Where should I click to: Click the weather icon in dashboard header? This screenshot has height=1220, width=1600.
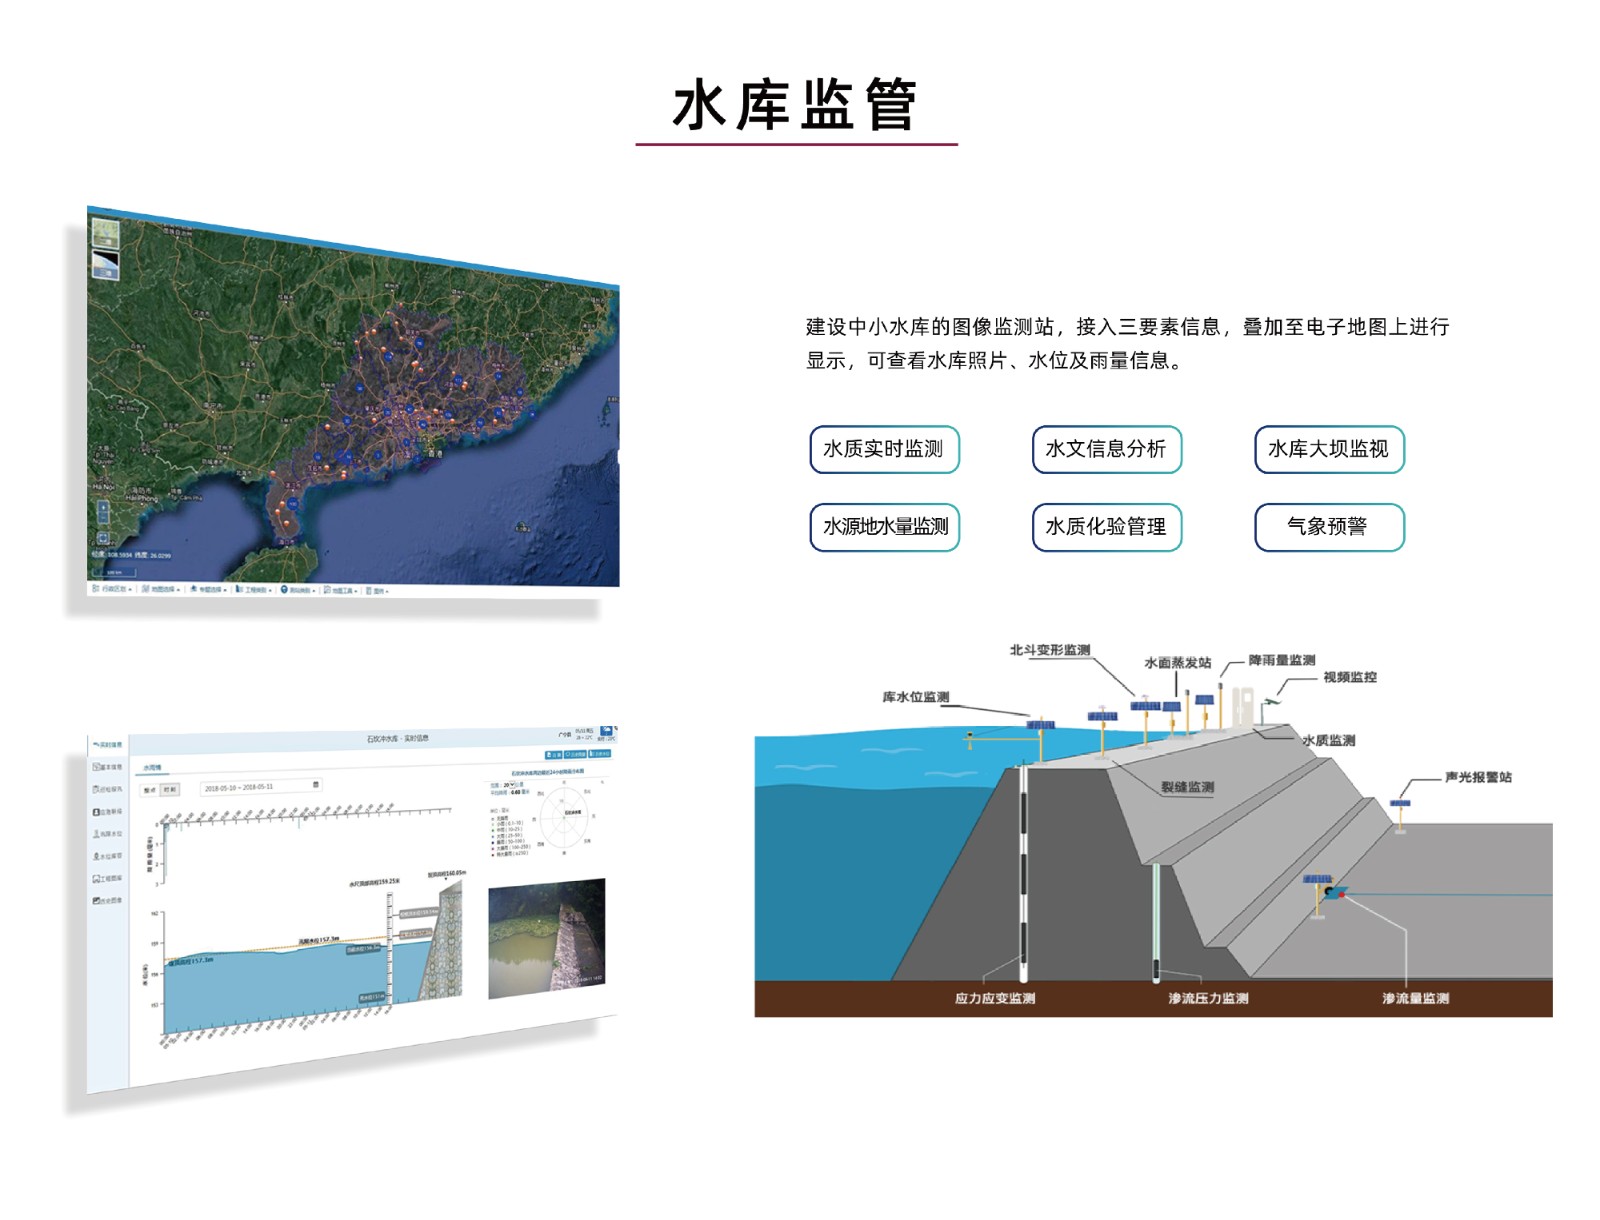(x=606, y=731)
